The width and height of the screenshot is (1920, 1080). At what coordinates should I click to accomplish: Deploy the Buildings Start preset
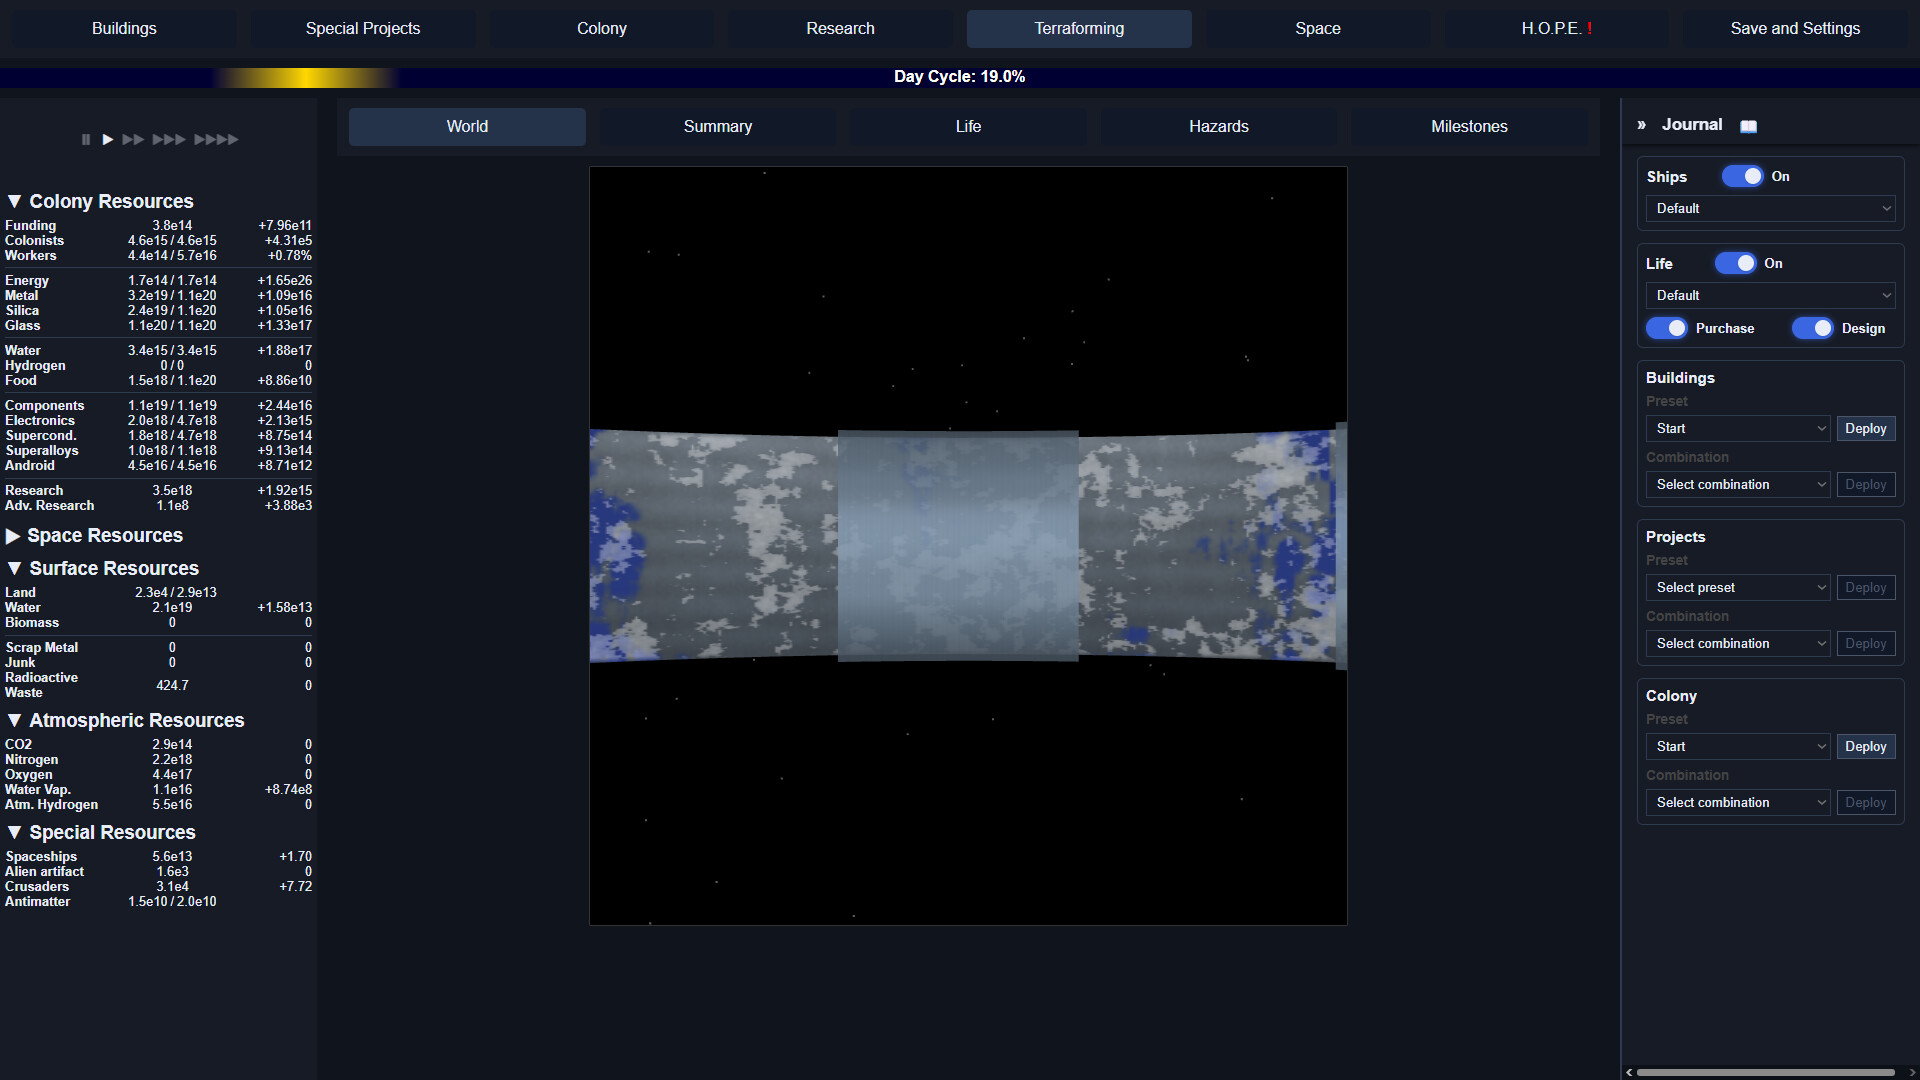coord(1865,428)
